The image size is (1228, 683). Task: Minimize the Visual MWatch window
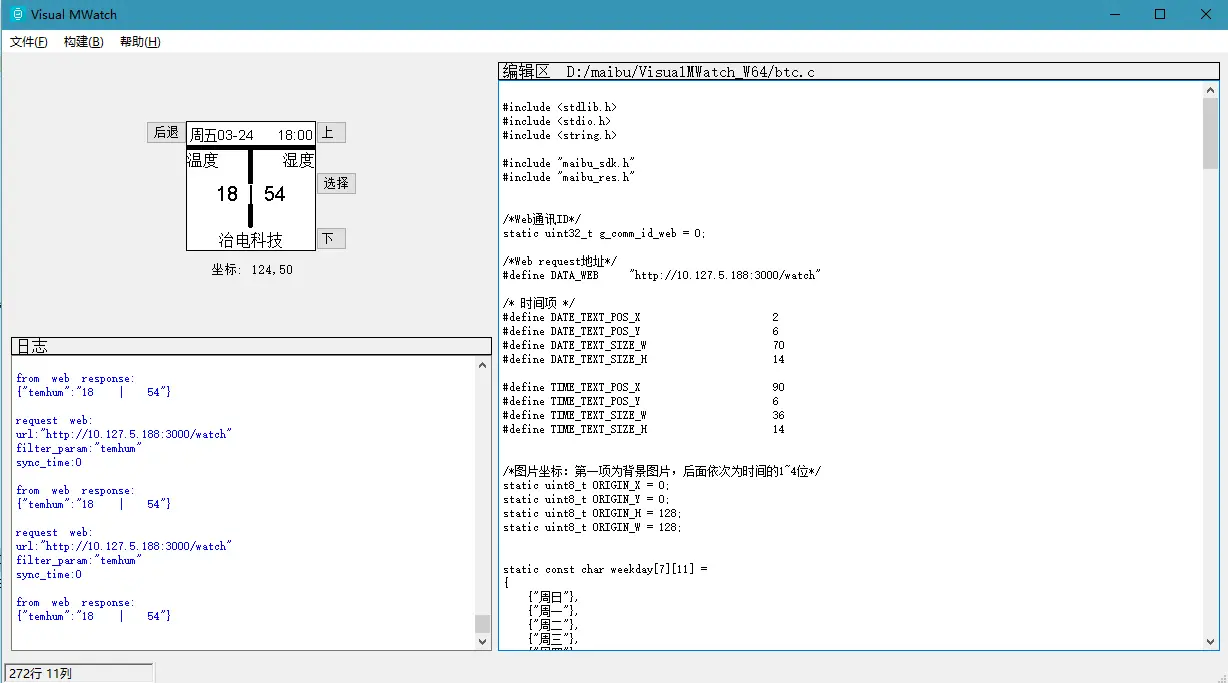click(1114, 14)
